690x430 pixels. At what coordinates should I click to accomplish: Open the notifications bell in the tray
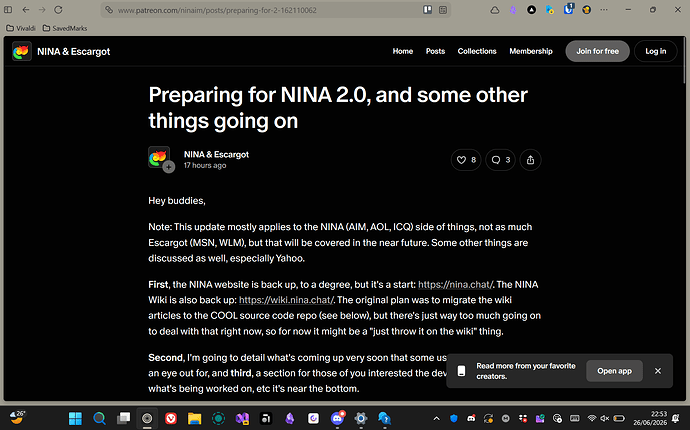coord(676,419)
